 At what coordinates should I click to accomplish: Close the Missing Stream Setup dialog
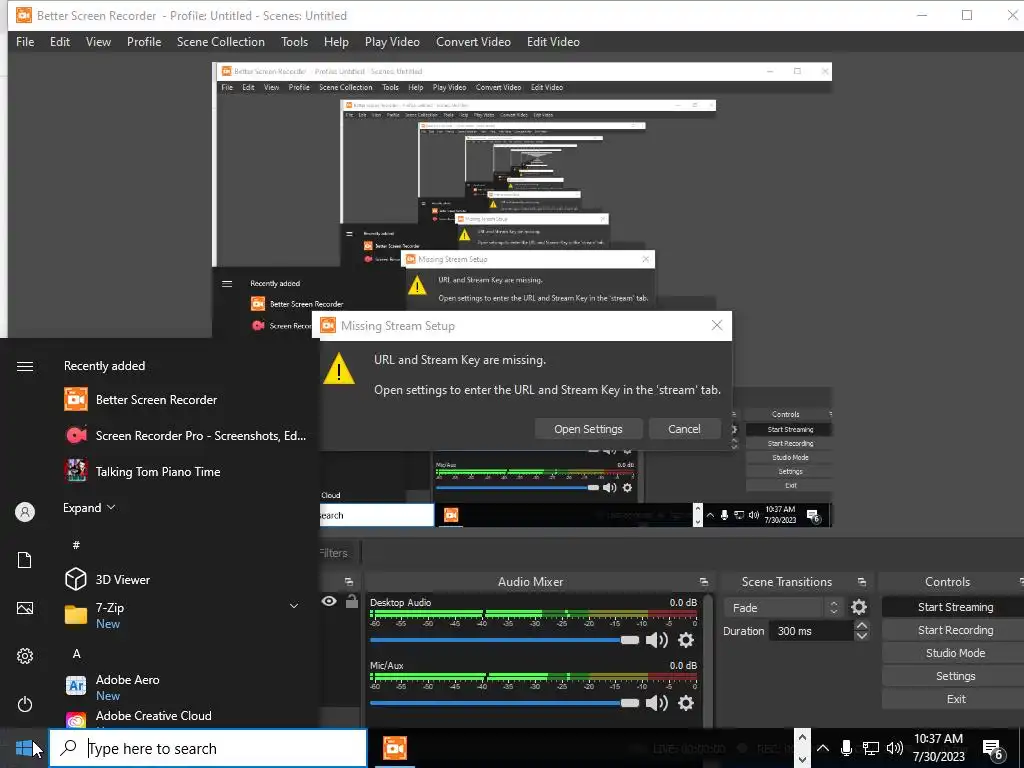(716, 325)
